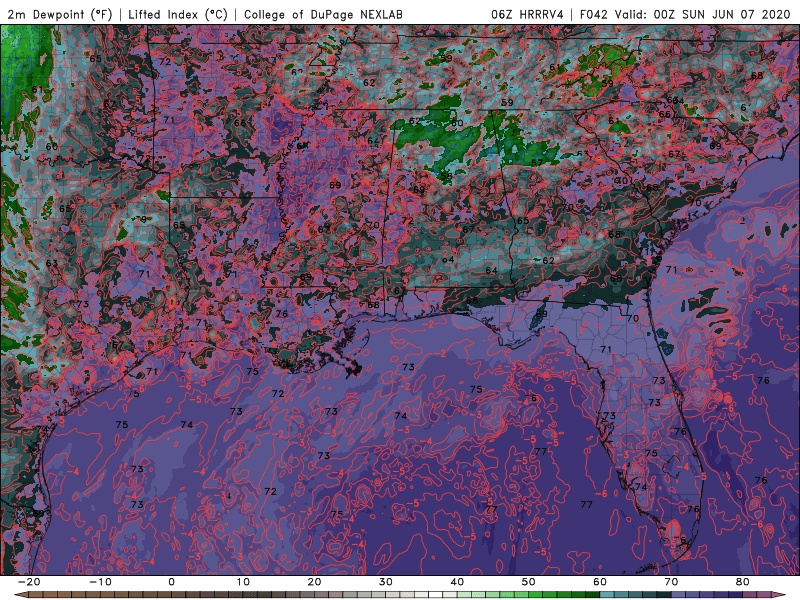This screenshot has height=600, width=800.
Task: Click the 80 tick label on the colorbar
Action: [x=743, y=582]
